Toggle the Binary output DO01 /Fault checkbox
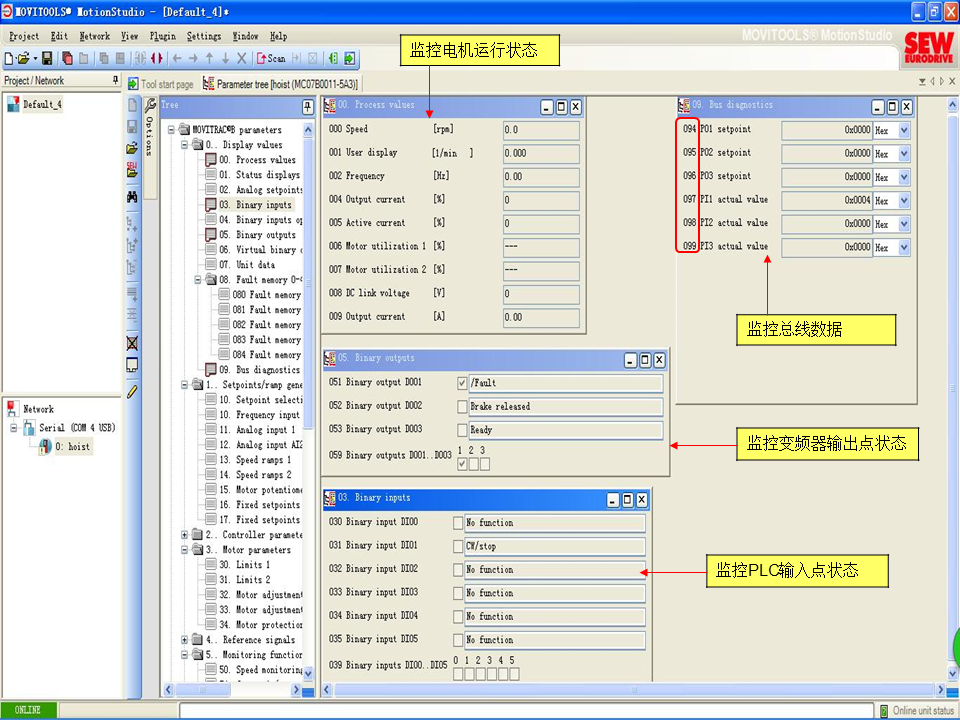 [x=462, y=383]
